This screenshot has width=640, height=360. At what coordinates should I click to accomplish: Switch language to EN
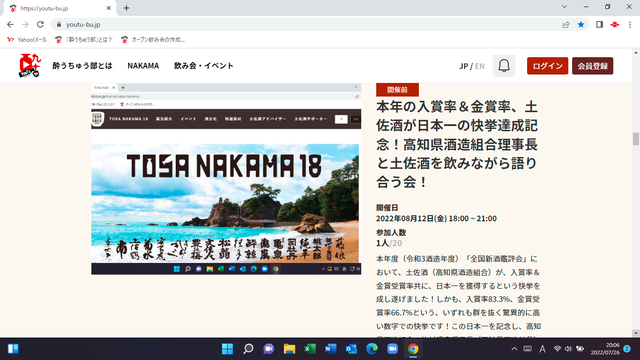(x=480, y=66)
